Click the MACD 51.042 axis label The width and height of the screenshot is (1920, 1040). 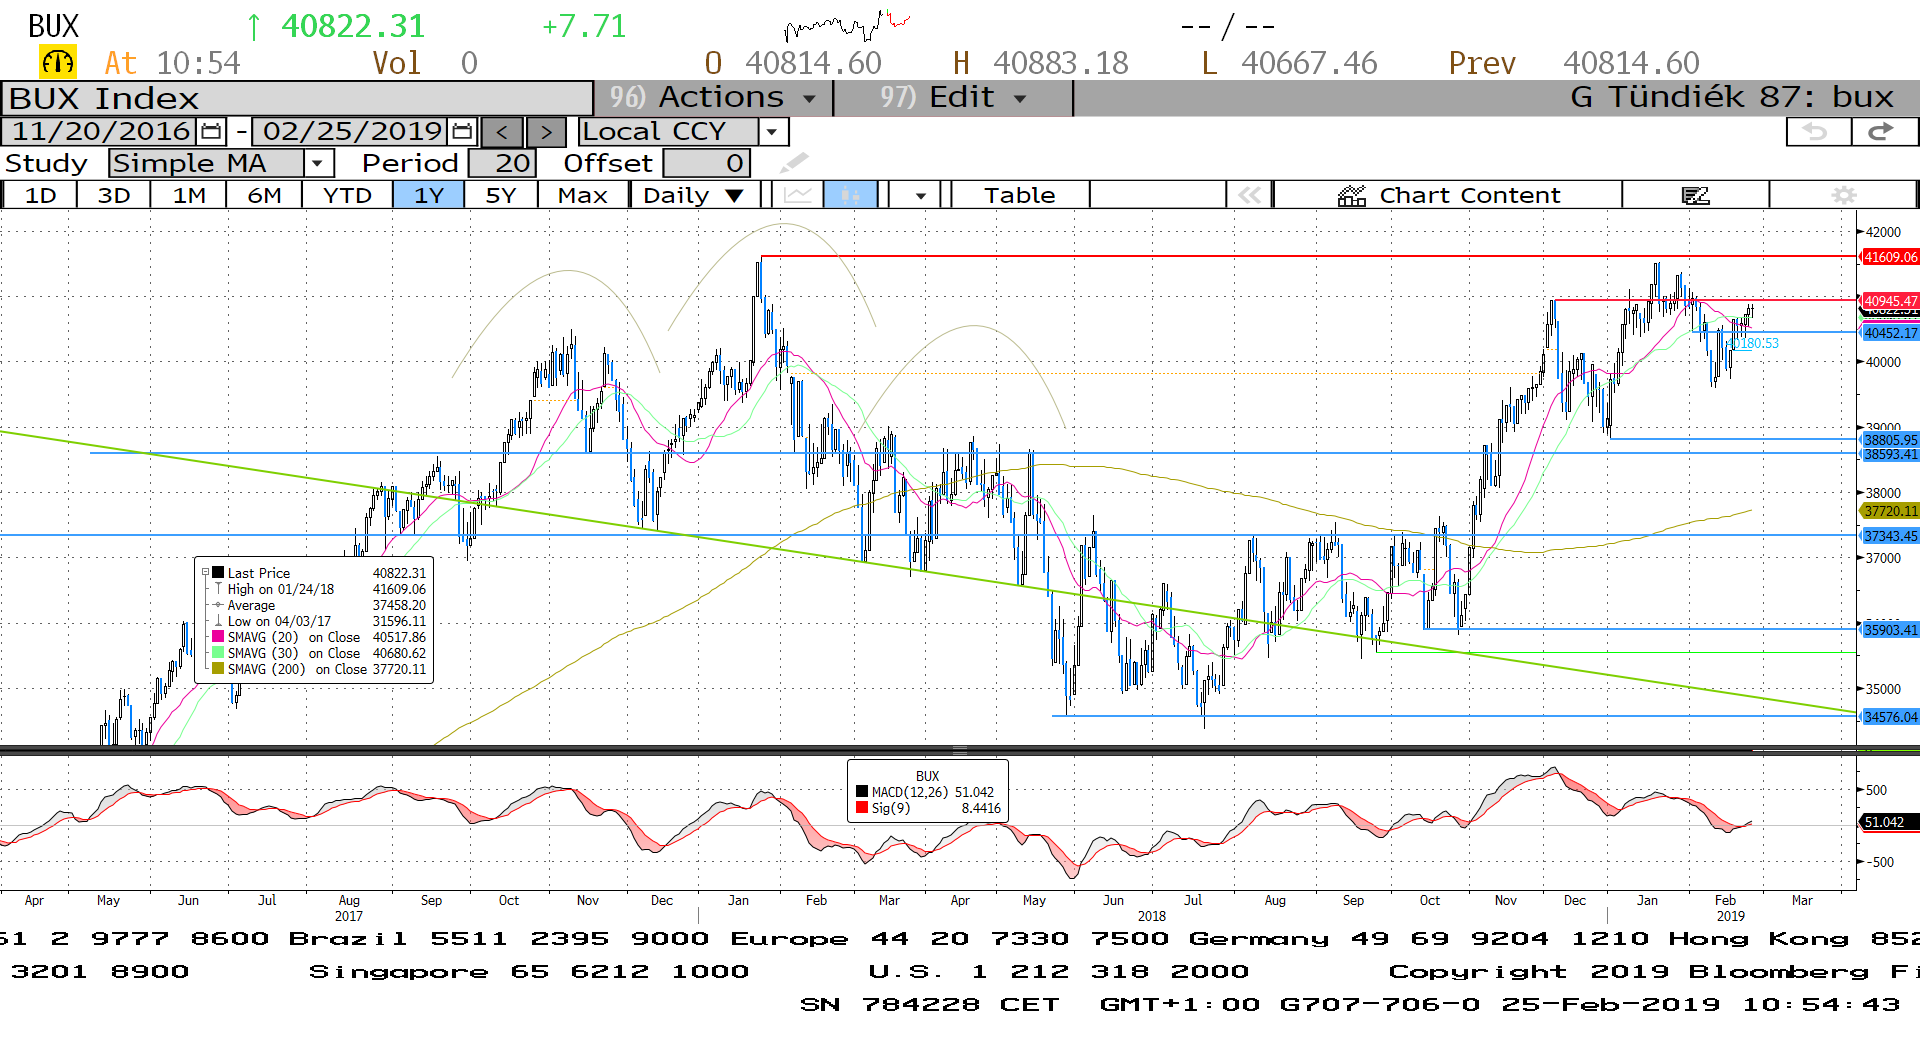[1888, 822]
